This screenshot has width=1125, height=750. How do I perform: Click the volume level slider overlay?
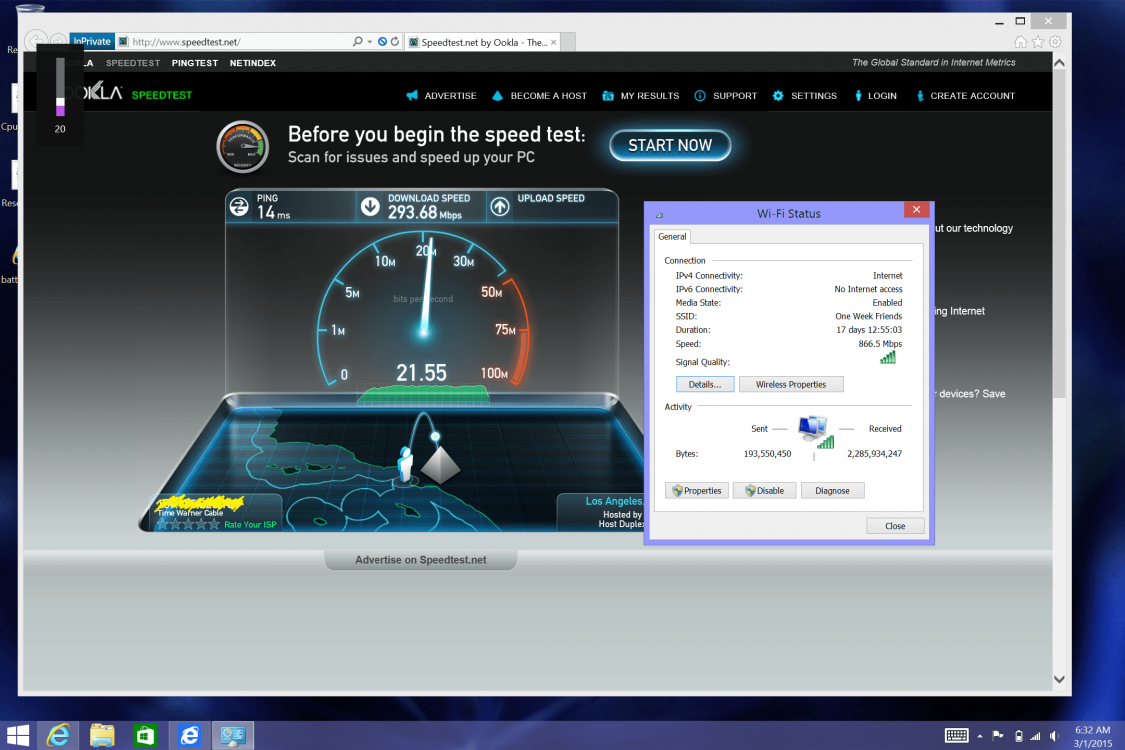pos(60,87)
